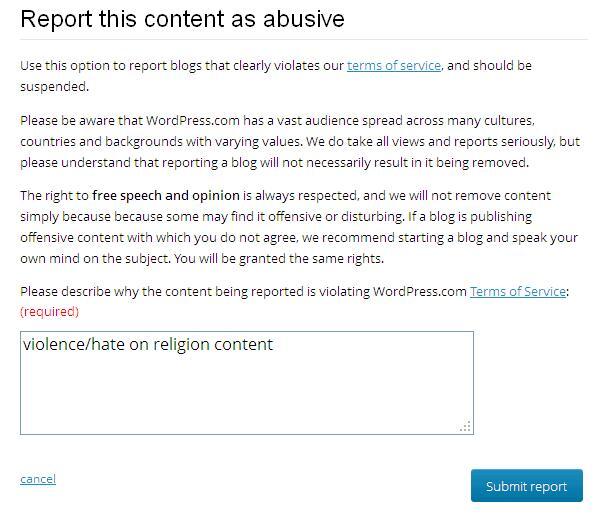Viewport: 610px width, 516px height.
Task: Click the cancel link
Action: coord(38,479)
